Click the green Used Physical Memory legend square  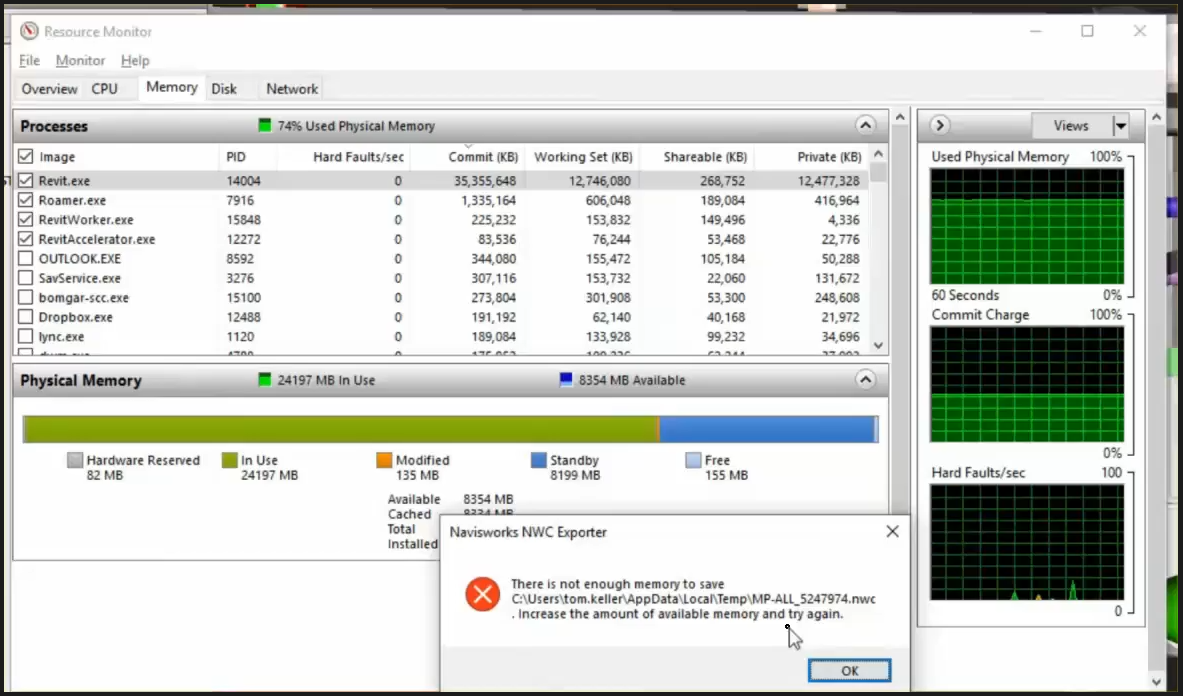[x=266, y=126]
